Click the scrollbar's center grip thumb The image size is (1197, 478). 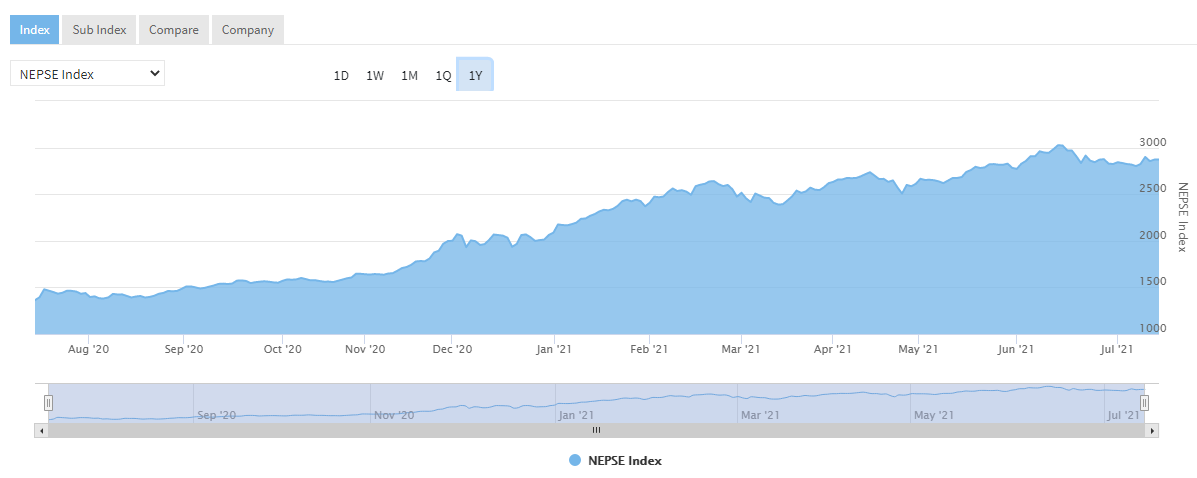(596, 430)
